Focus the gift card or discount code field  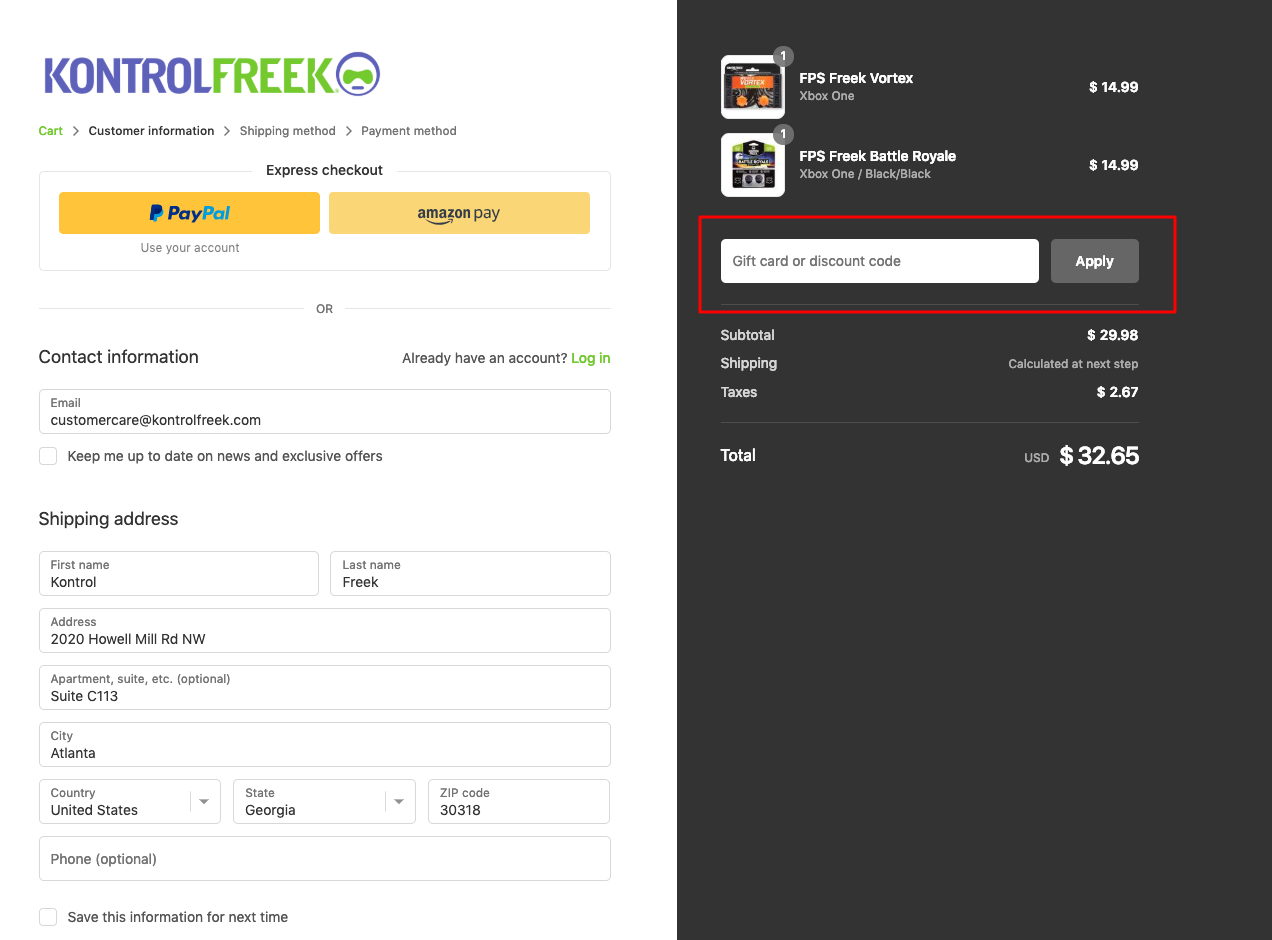coord(879,261)
